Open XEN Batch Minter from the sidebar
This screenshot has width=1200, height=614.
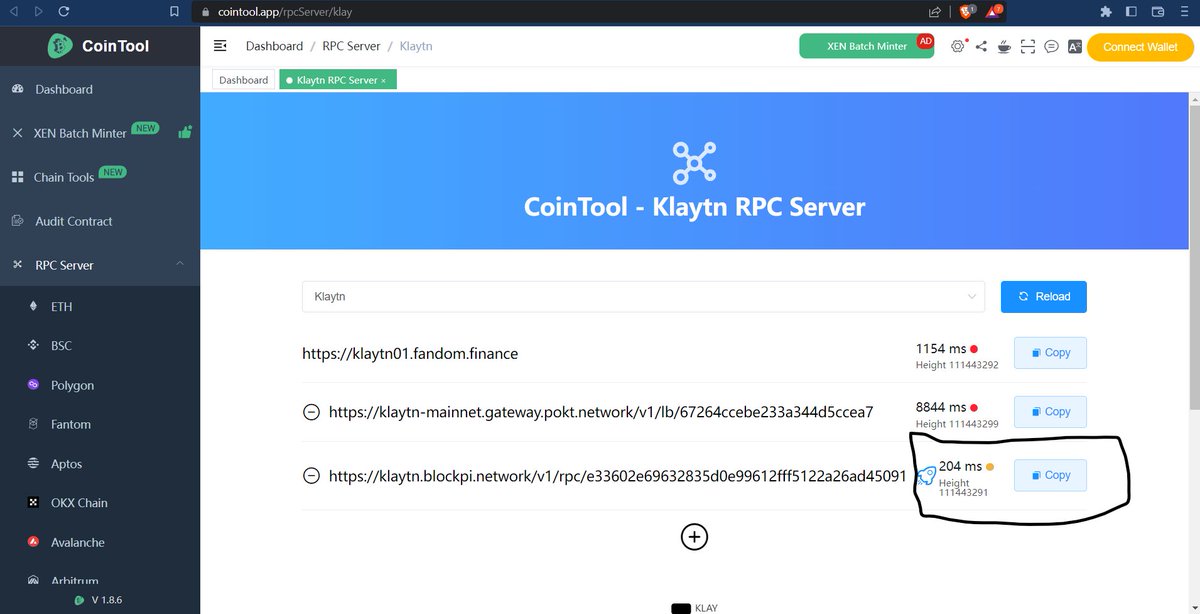(x=75, y=131)
